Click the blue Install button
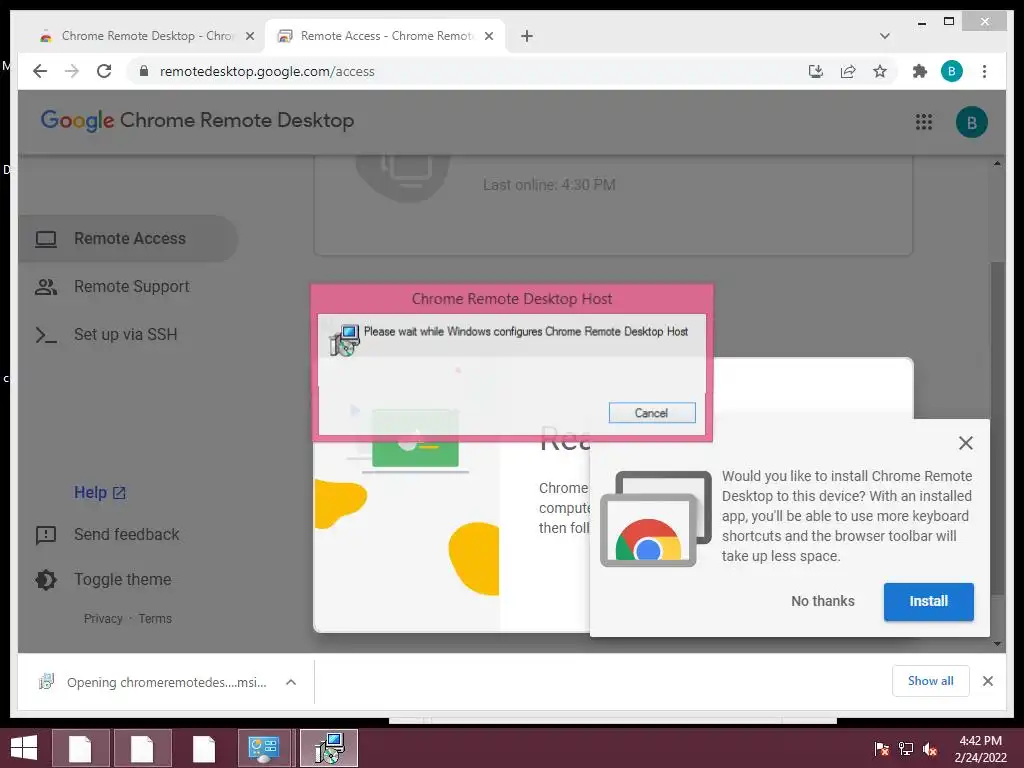1024x768 pixels. [928, 601]
